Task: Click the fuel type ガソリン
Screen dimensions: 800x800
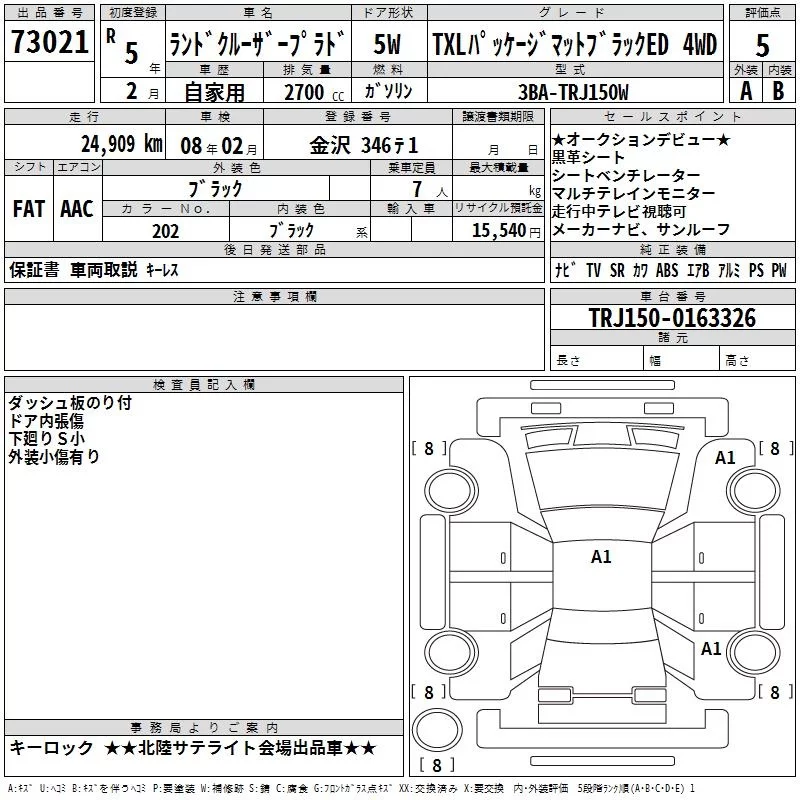Action: pos(388,91)
